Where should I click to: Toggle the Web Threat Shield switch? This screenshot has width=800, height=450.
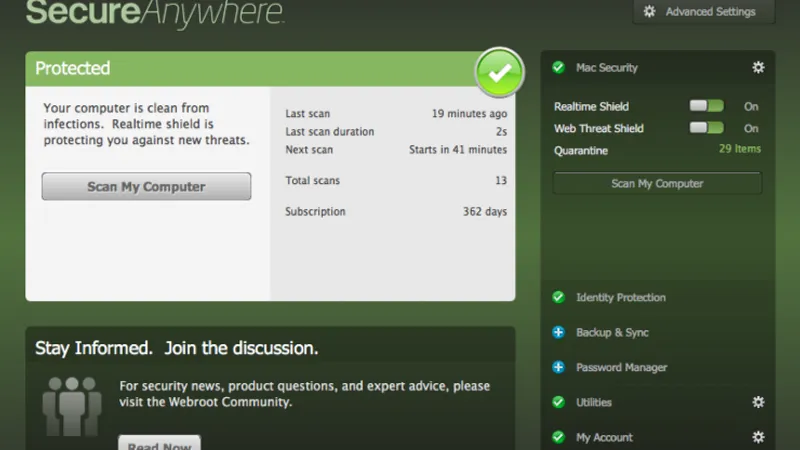706,128
